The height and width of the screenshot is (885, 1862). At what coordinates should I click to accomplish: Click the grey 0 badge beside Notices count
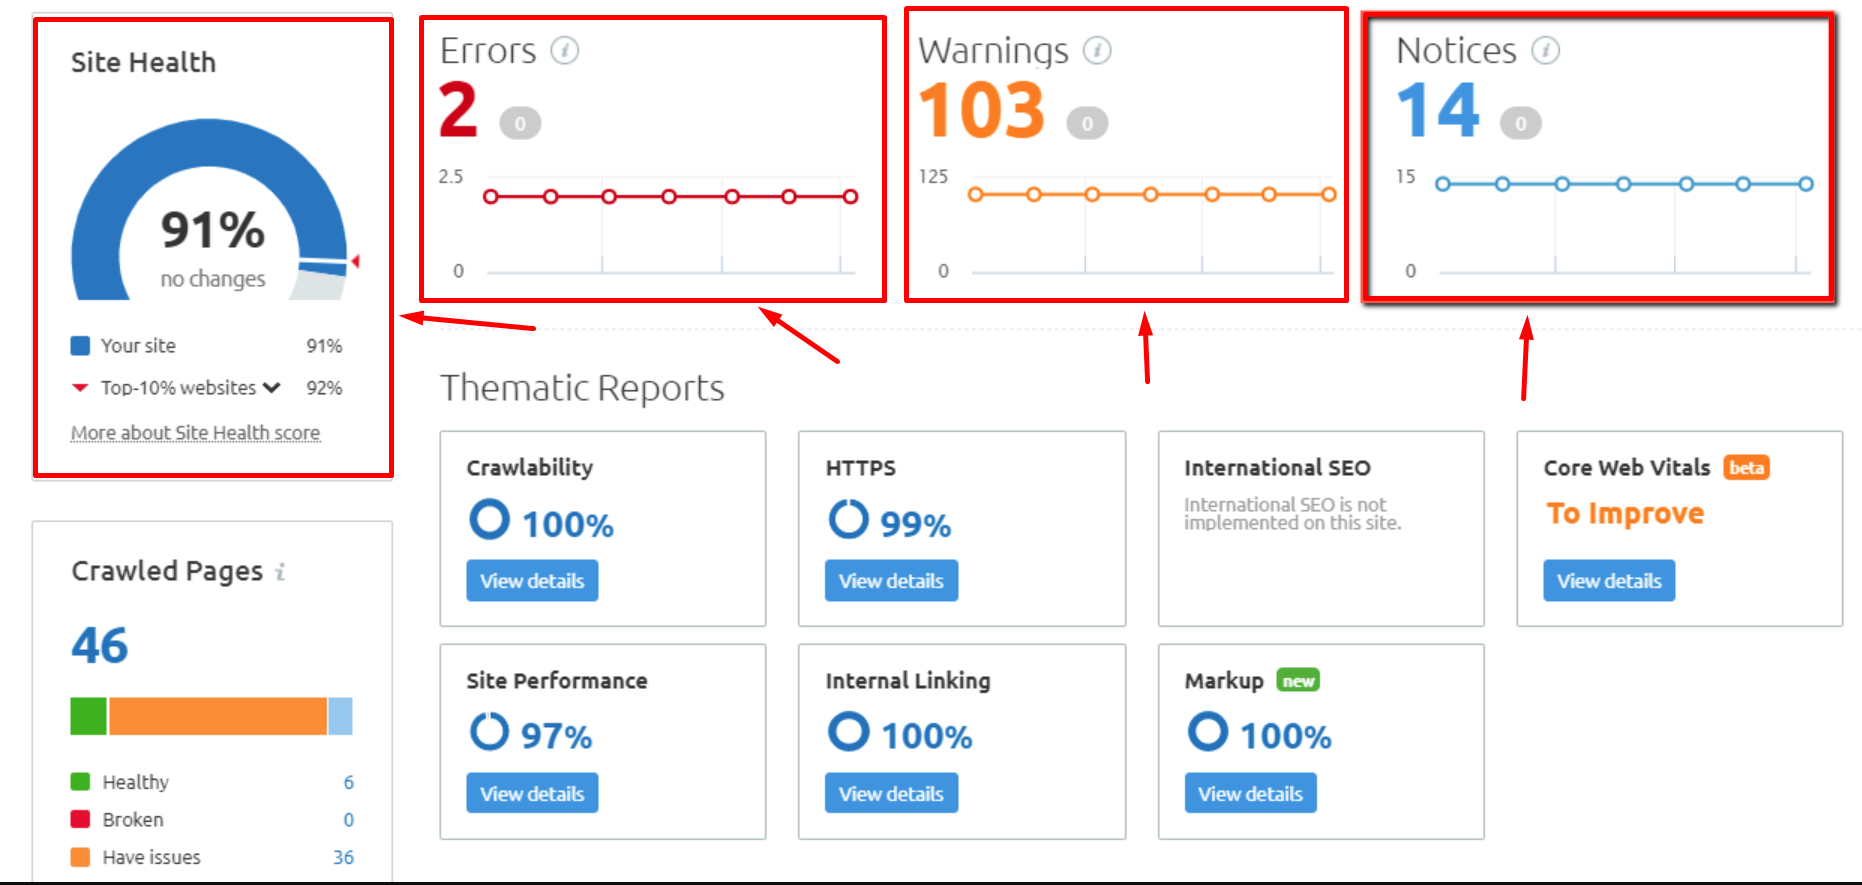coord(1521,123)
